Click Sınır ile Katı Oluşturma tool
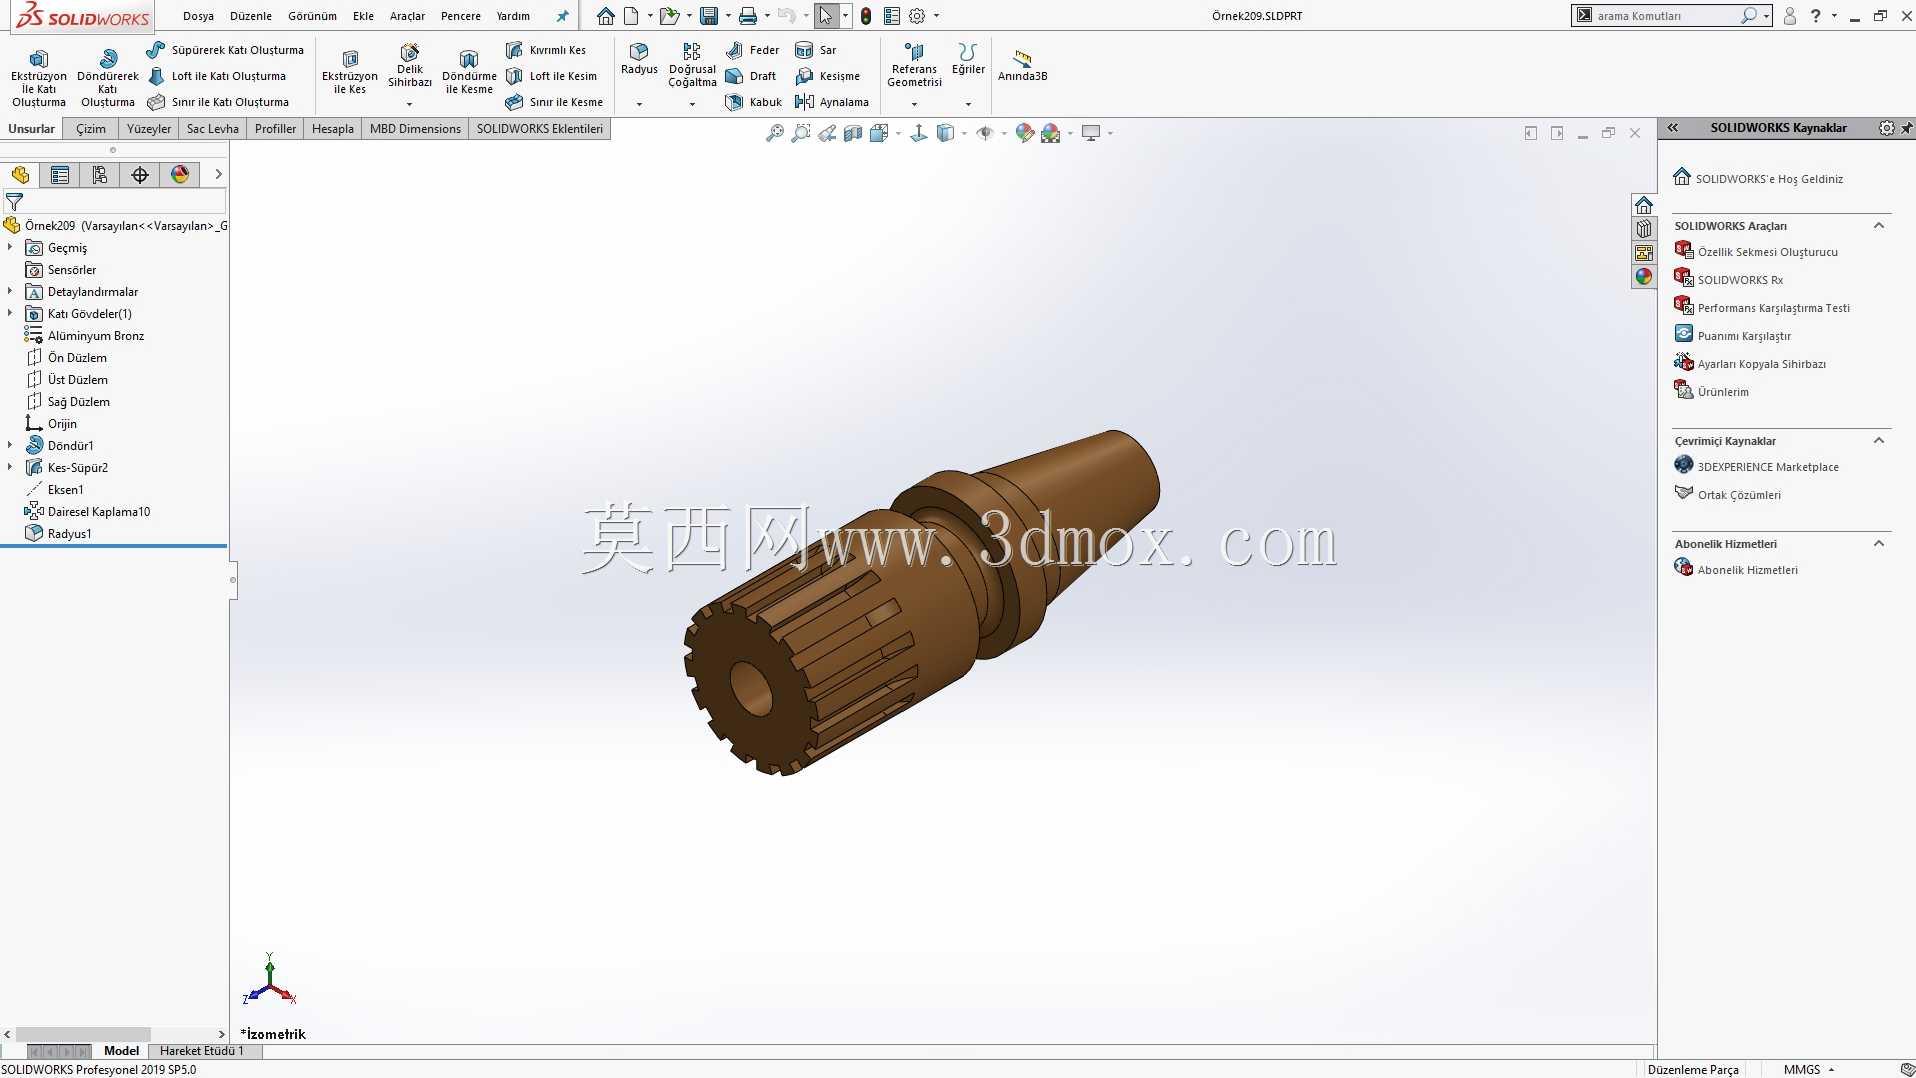 (218, 102)
